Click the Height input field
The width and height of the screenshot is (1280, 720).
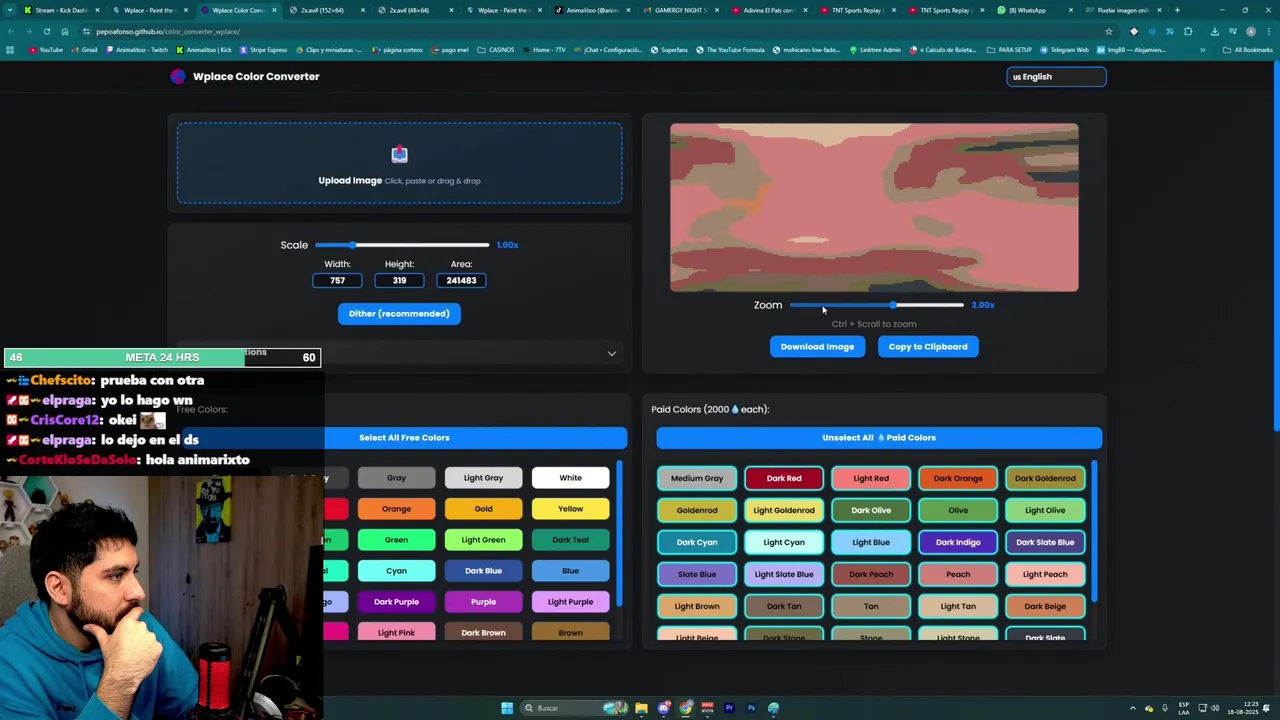pyautogui.click(x=399, y=281)
